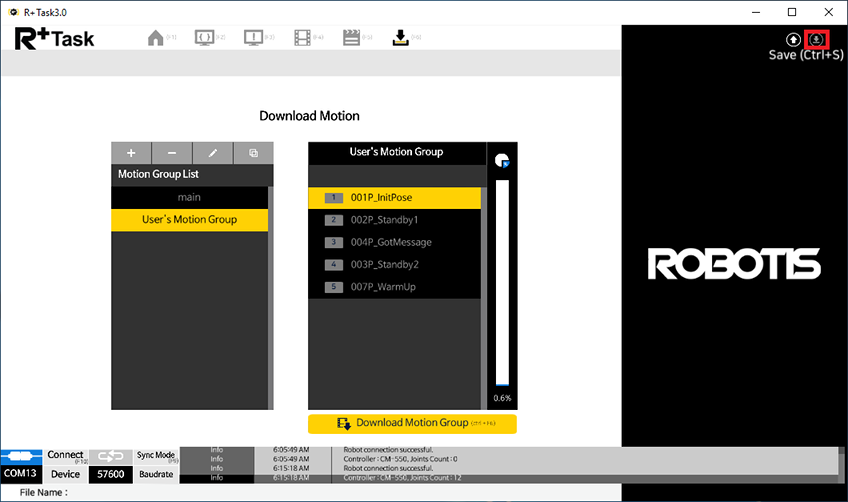The height and width of the screenshot is (502, 848).
Task: Select the Download icon in top toolbar
Action: pyautogui.click(x=400, y=38)
